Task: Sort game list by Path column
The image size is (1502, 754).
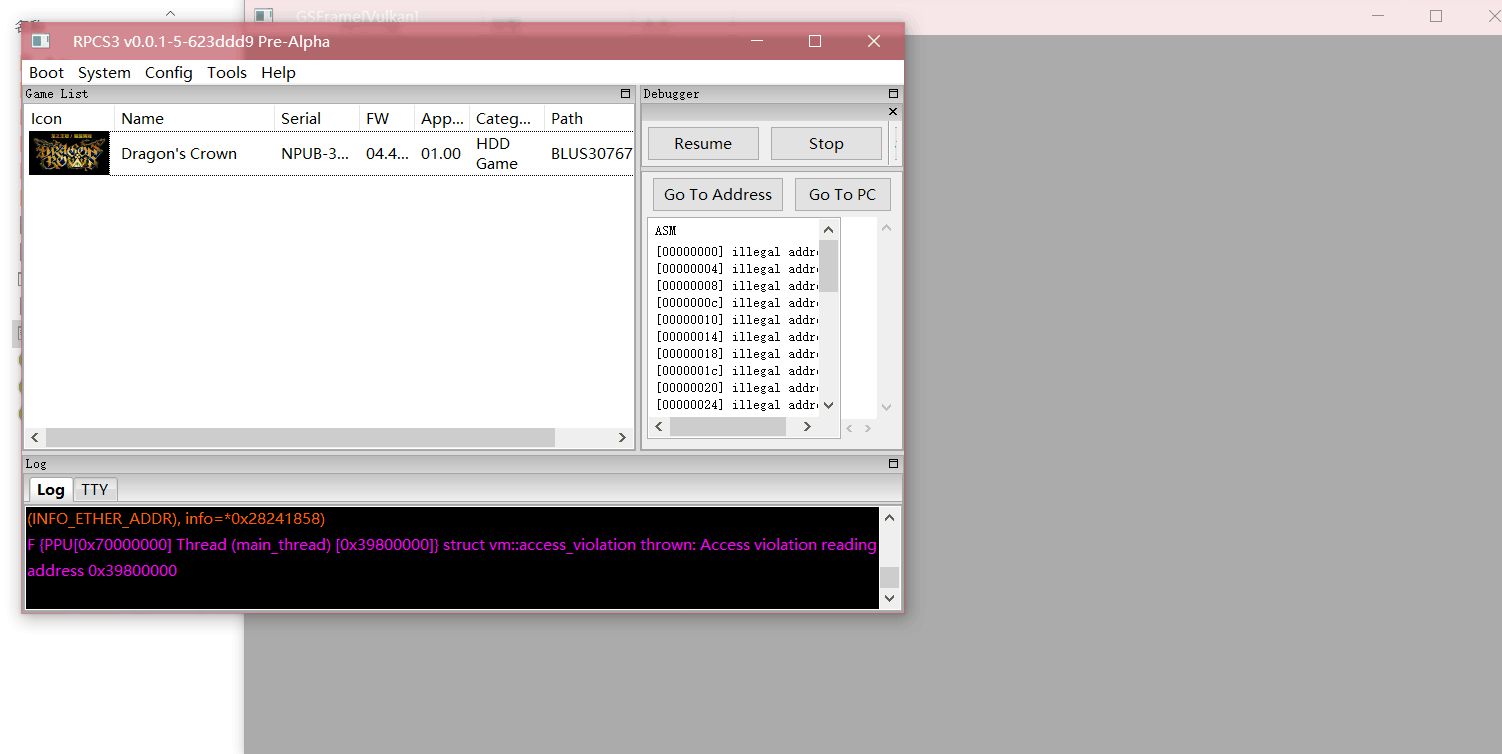Action: (589, 118)
